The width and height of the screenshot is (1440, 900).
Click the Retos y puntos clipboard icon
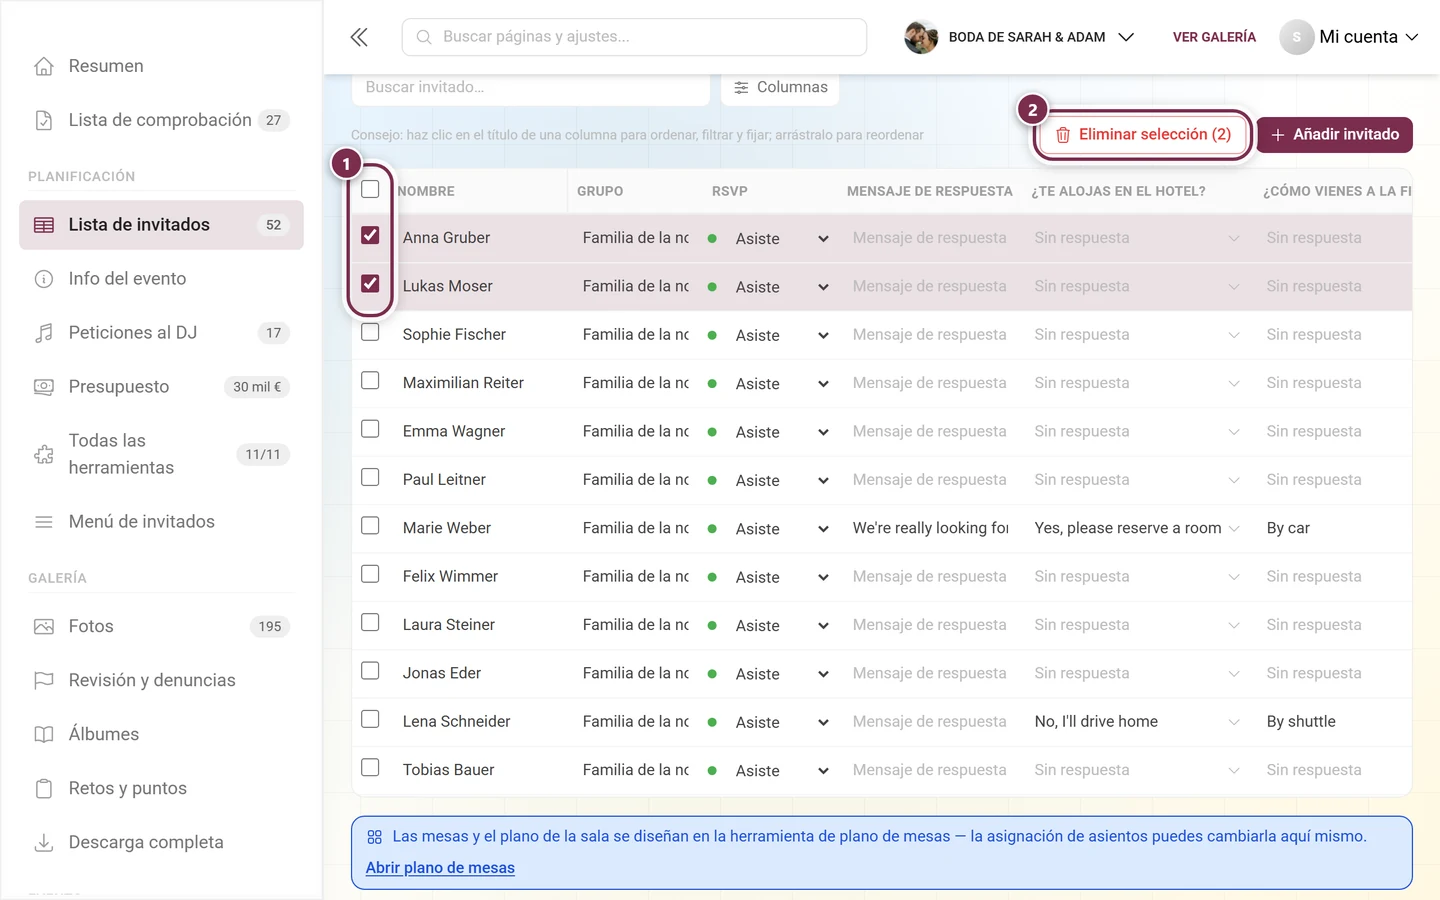point(44,788)
